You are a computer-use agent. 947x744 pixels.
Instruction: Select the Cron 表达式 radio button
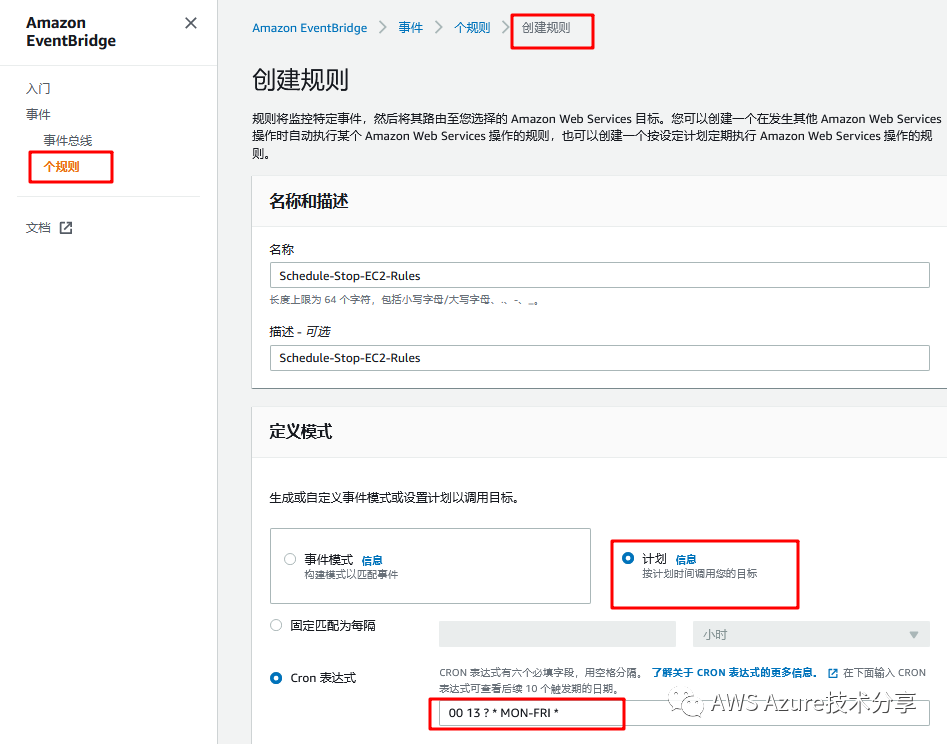click(x=276, y=678)
